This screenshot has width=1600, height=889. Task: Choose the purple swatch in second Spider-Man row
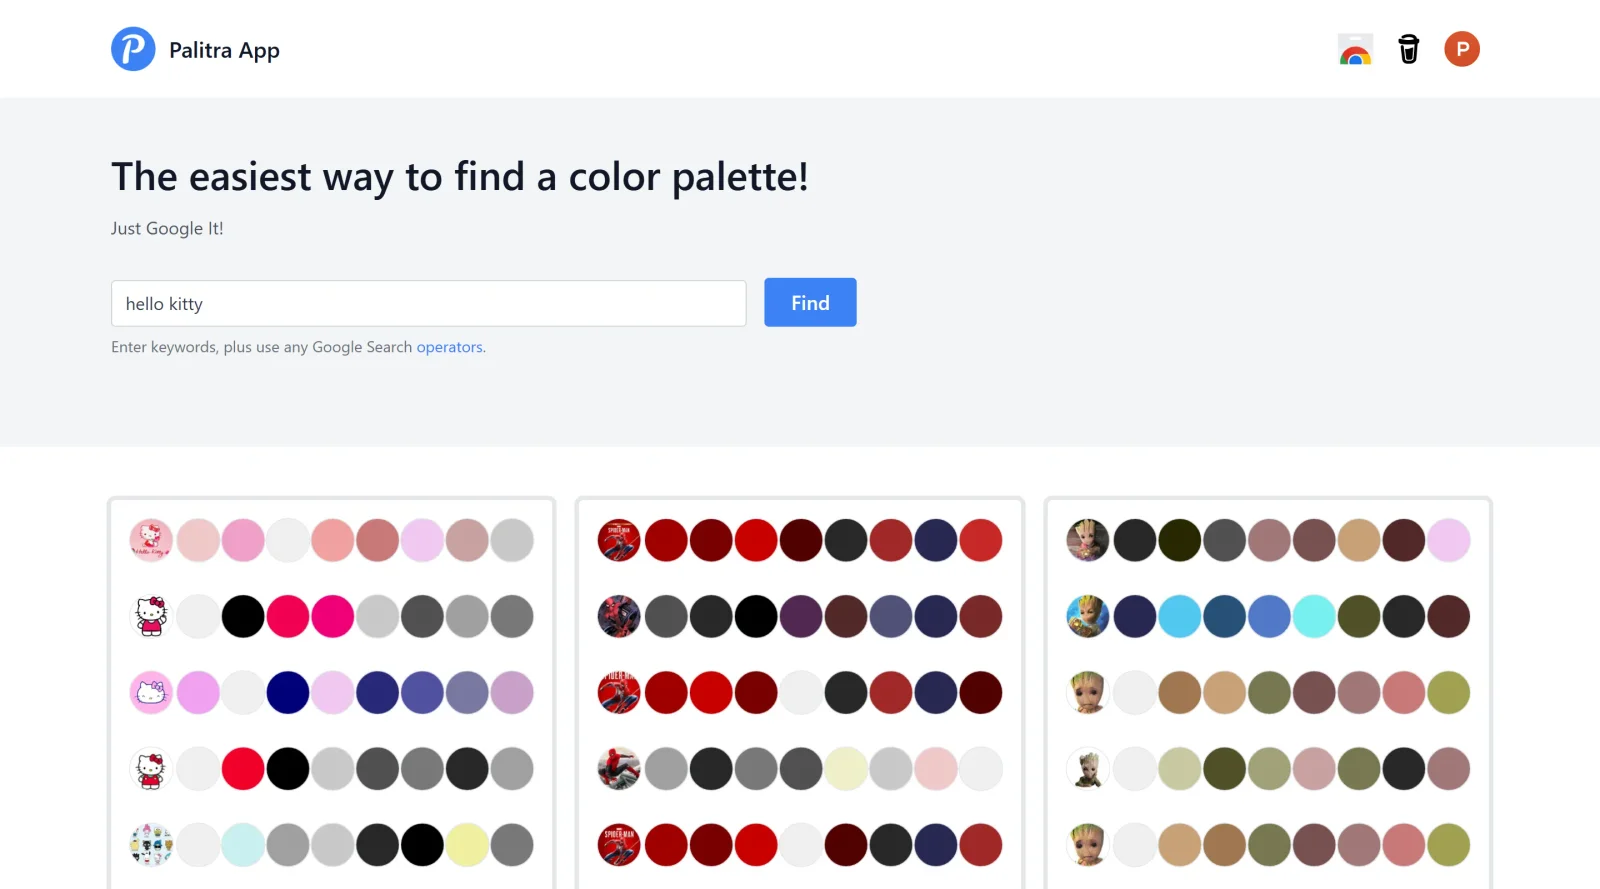coord(801,616)
